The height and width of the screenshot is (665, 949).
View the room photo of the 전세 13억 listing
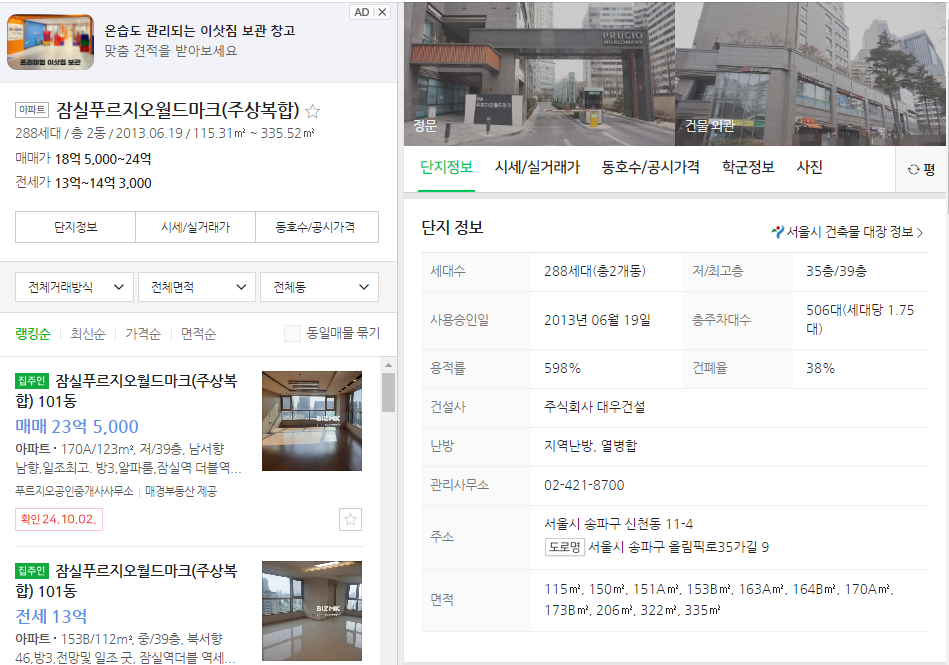coord(312,611)
